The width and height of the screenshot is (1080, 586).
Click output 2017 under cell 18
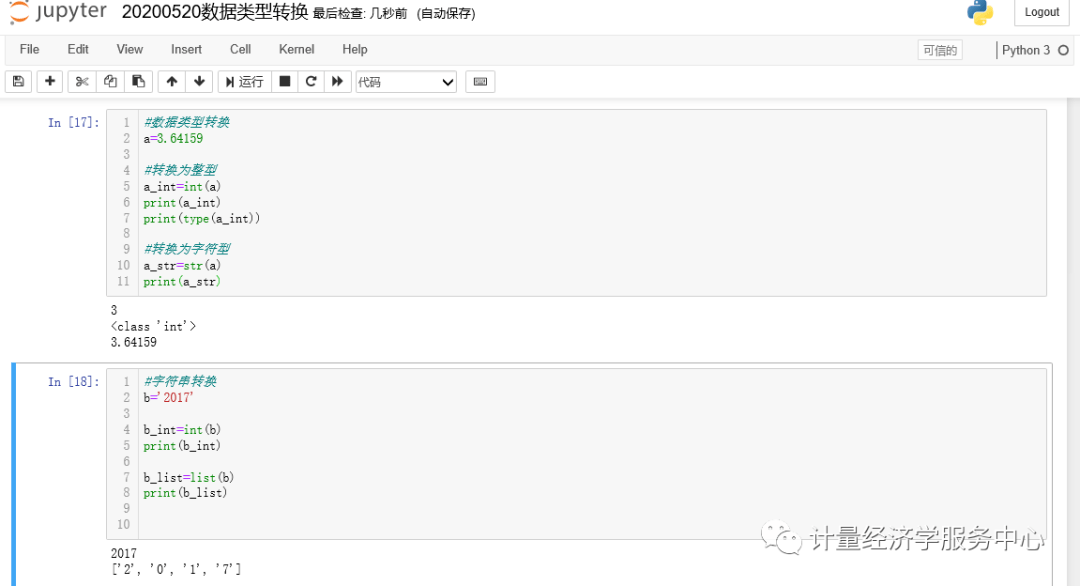123,553
